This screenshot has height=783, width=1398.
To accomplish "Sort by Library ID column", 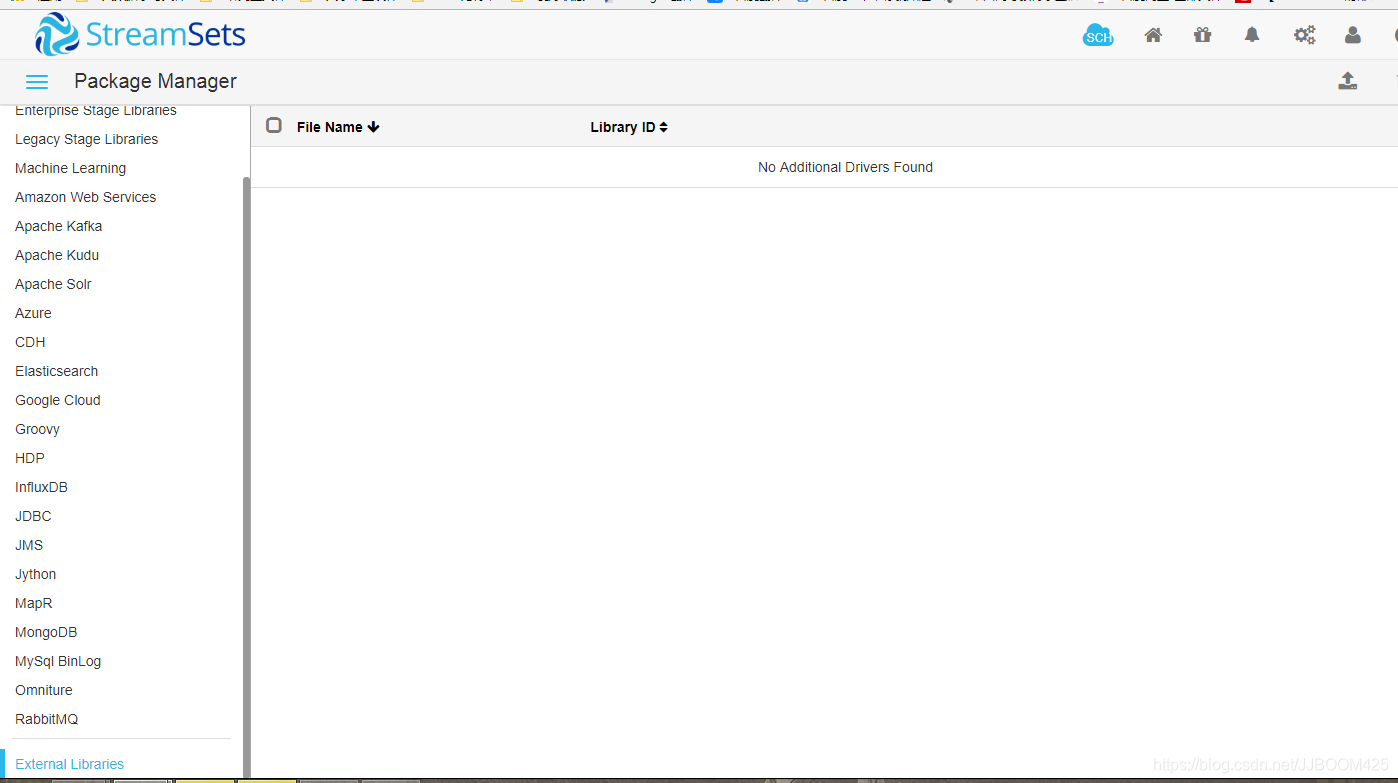I will coord(629,127).
